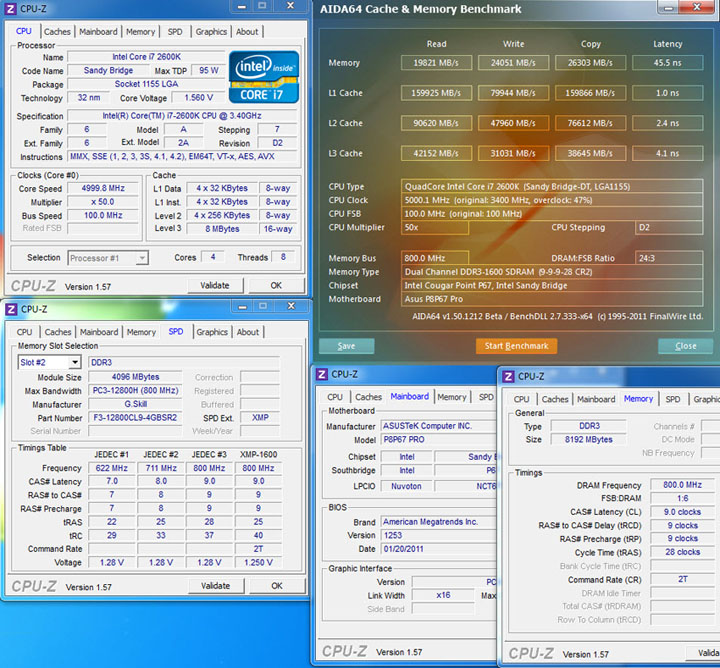This screenshot has height=668, width=720.
Task: Click the Close button in AIDA64 benchmark
Action: (x=685, y=346)
